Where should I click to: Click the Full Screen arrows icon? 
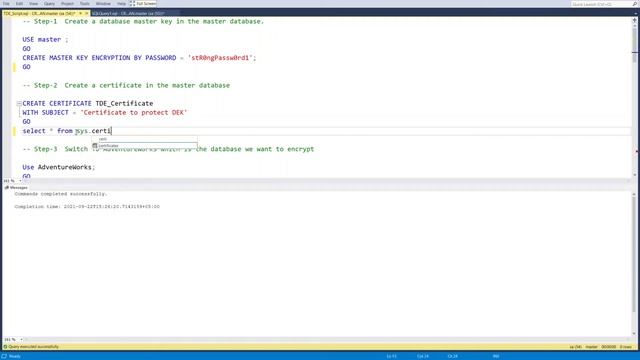pos(132,4)
